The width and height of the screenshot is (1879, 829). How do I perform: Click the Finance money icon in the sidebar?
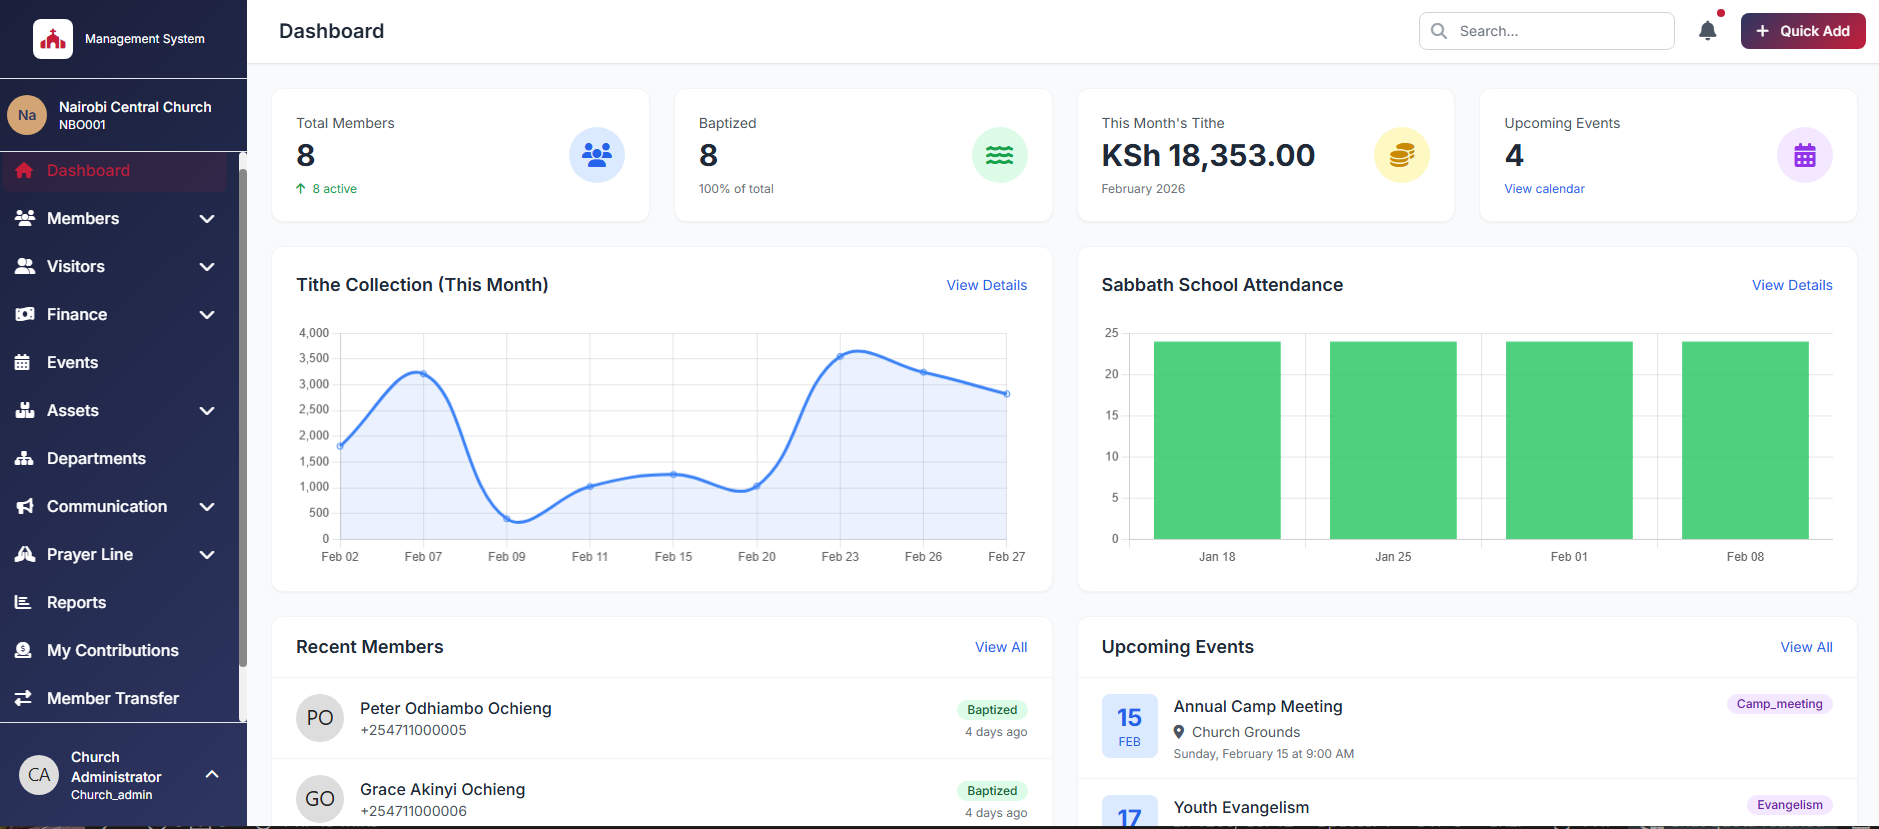click(x=25, y=314)
